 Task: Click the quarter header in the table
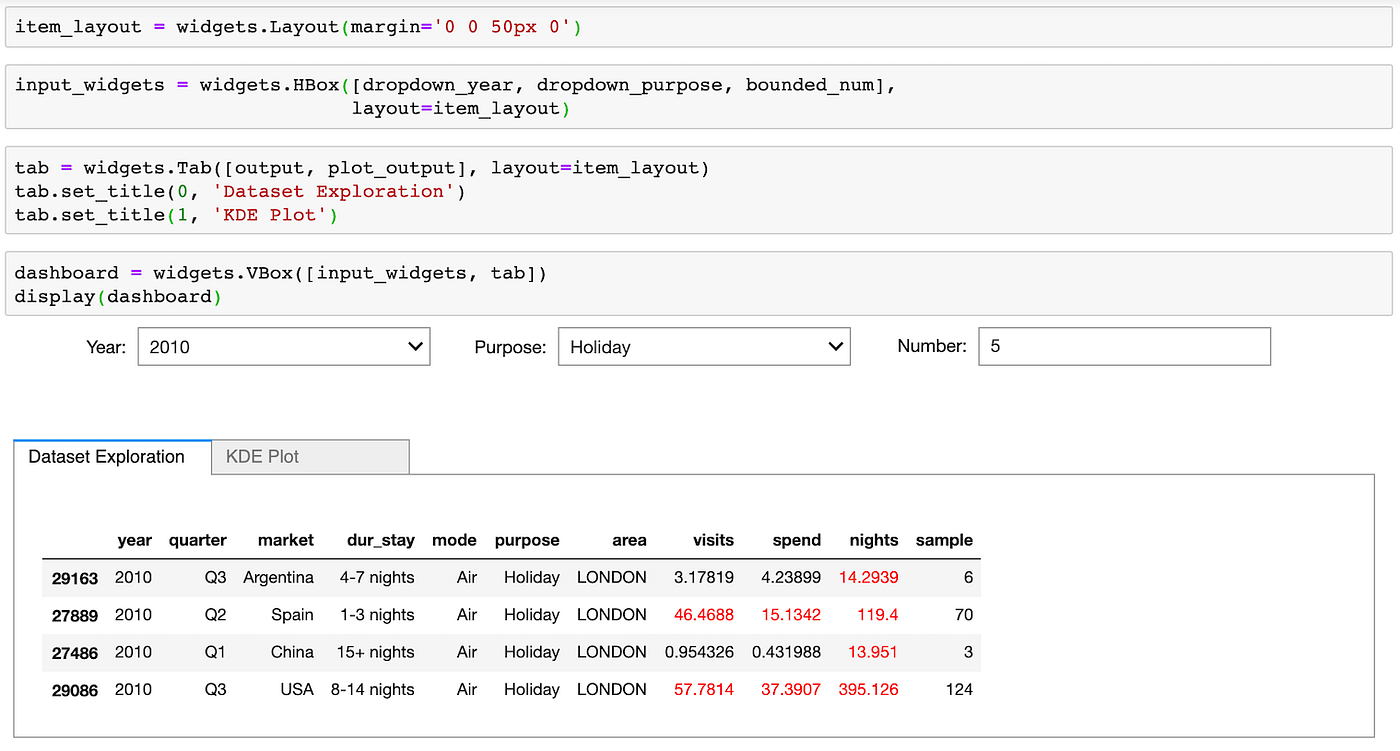click(197, 540)
